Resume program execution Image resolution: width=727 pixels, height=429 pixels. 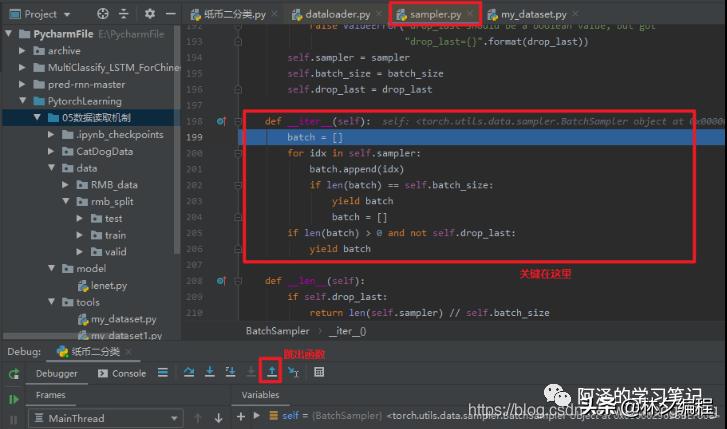pyautogui.click(x=13, y=398)
